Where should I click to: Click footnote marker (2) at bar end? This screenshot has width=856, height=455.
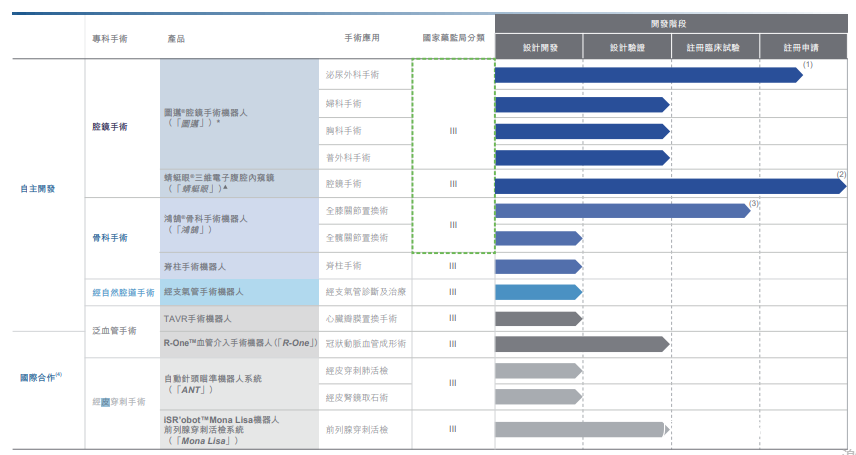[x=841, y=173]
